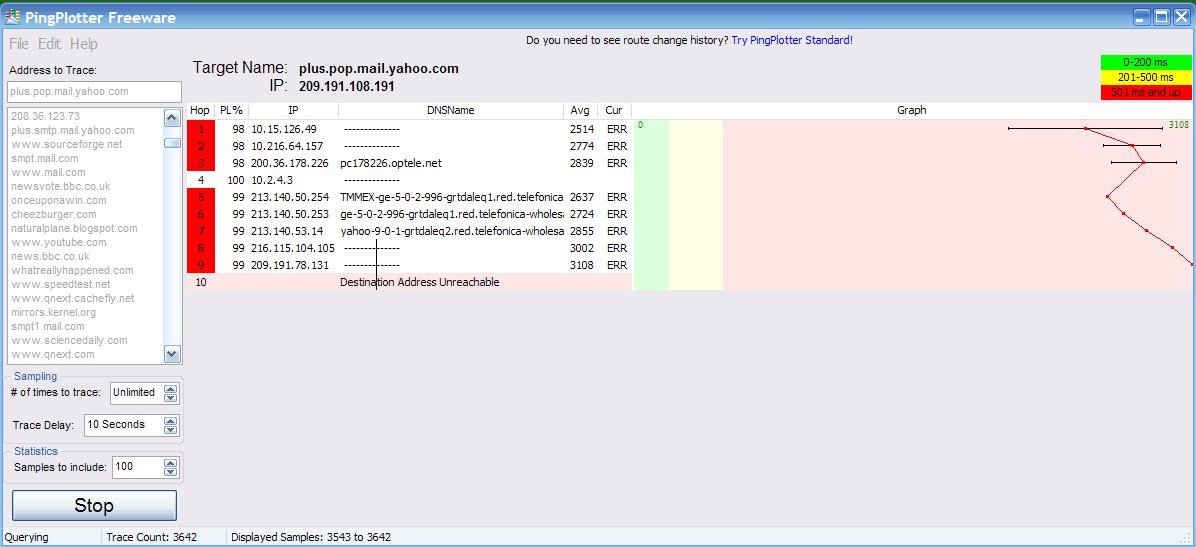Select www.youtube.com in address history
Viewport: 1196px width, 547px height.
(59, 243)
